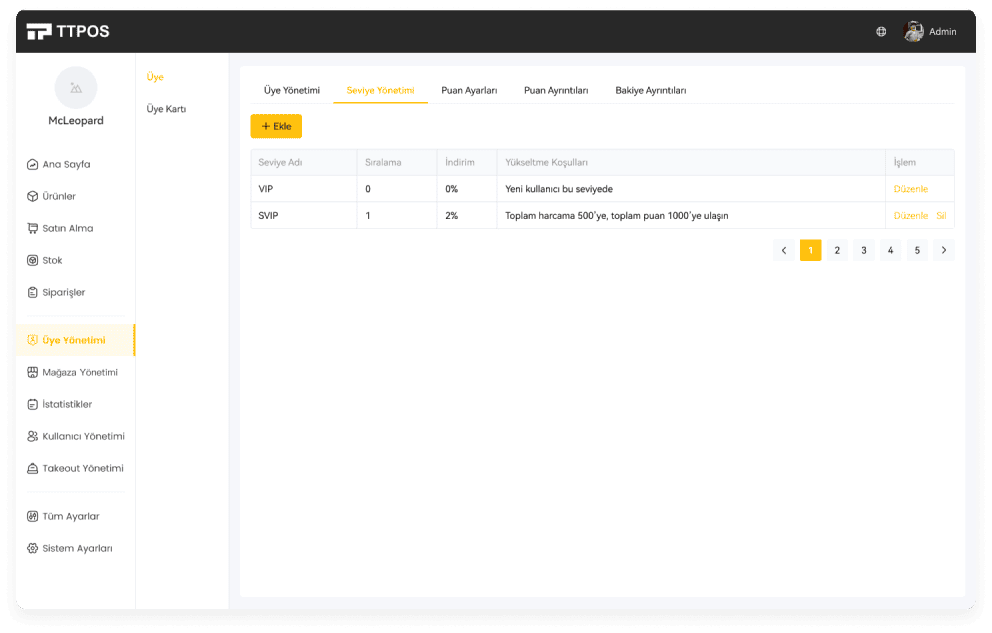Go to previous page arrow

pos(784,250)
